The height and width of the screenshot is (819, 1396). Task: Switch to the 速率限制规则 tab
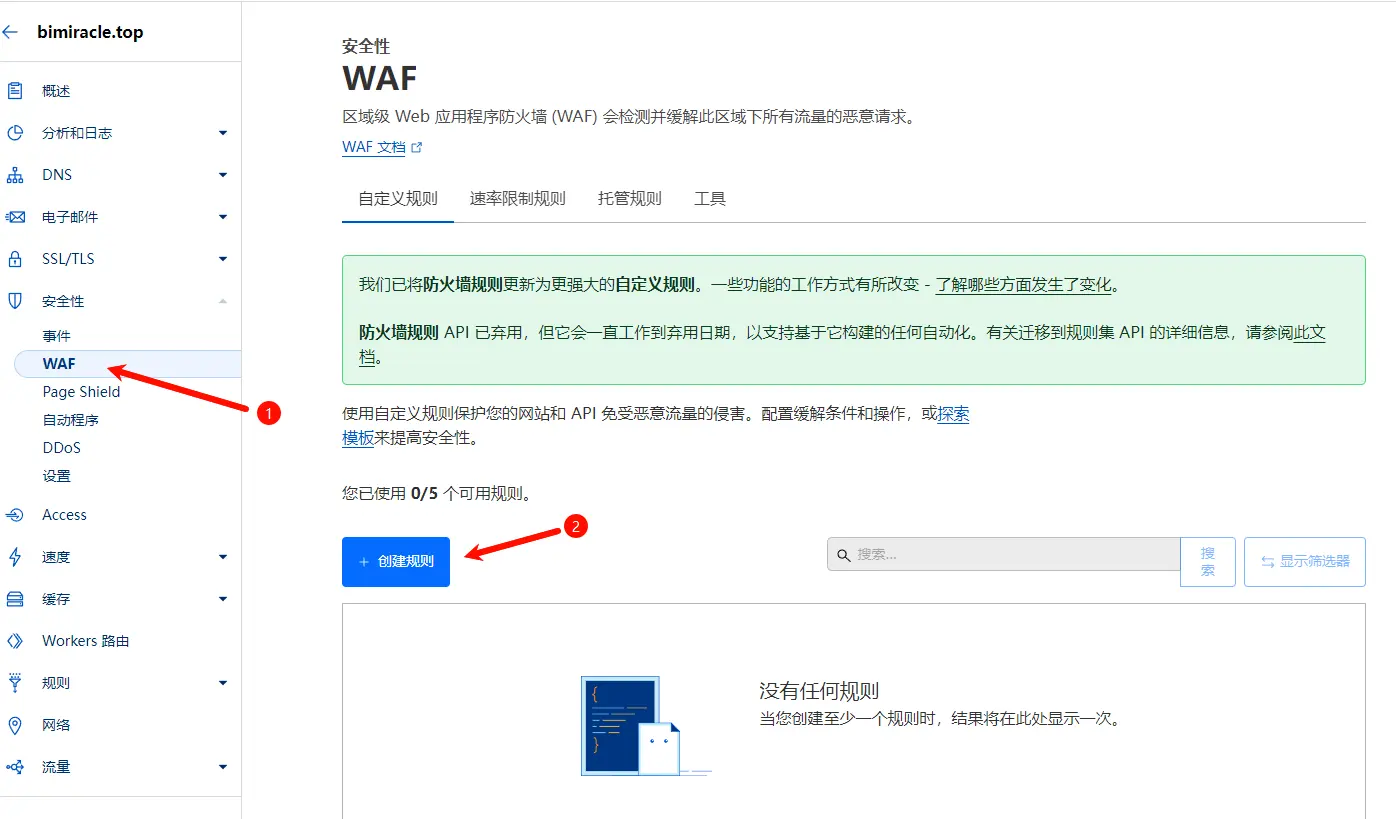coord(518,199)
